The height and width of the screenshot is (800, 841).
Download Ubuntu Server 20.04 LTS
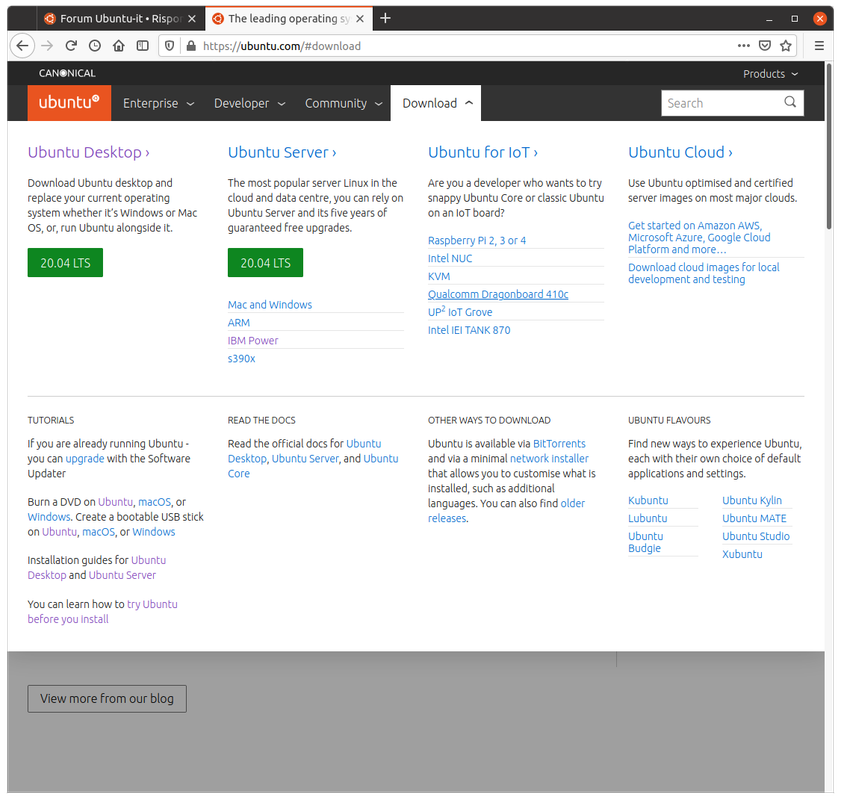(265, 263)
